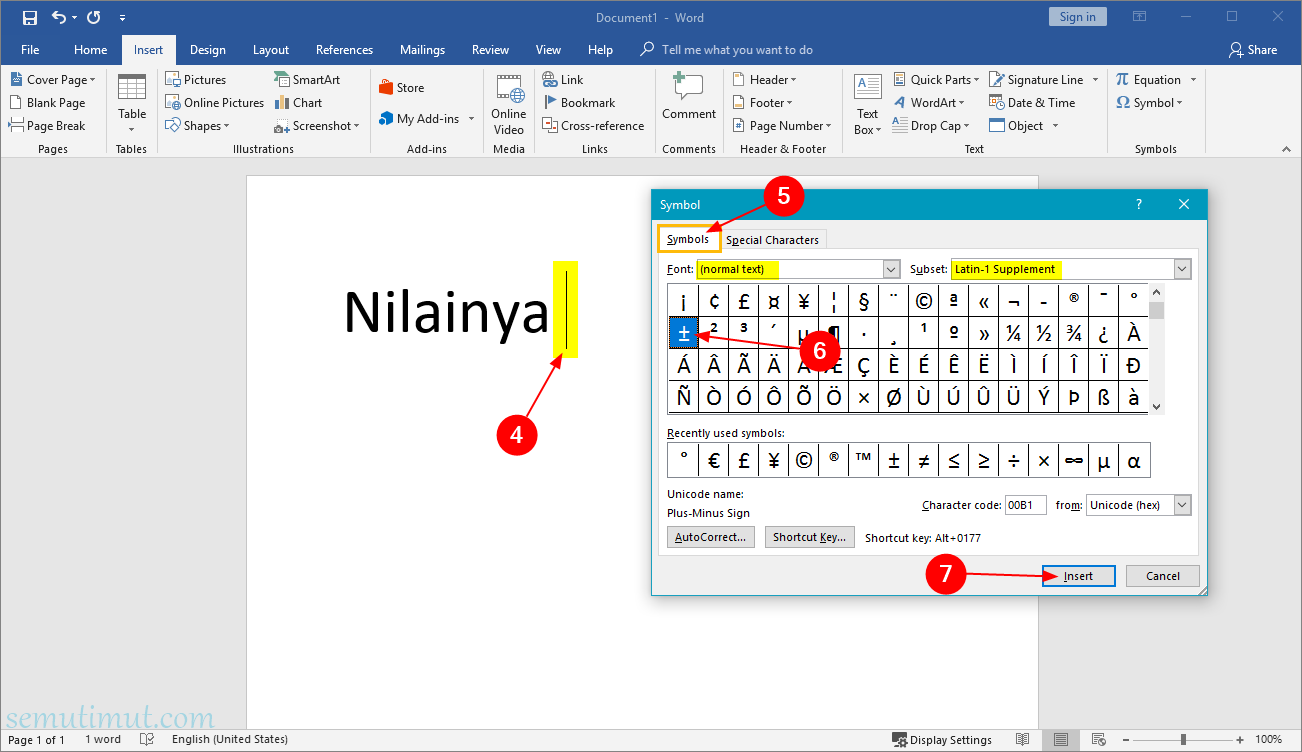Sign in to Office account
The height and width of the screenshot is (752, 1302).
pos(1077,17)
